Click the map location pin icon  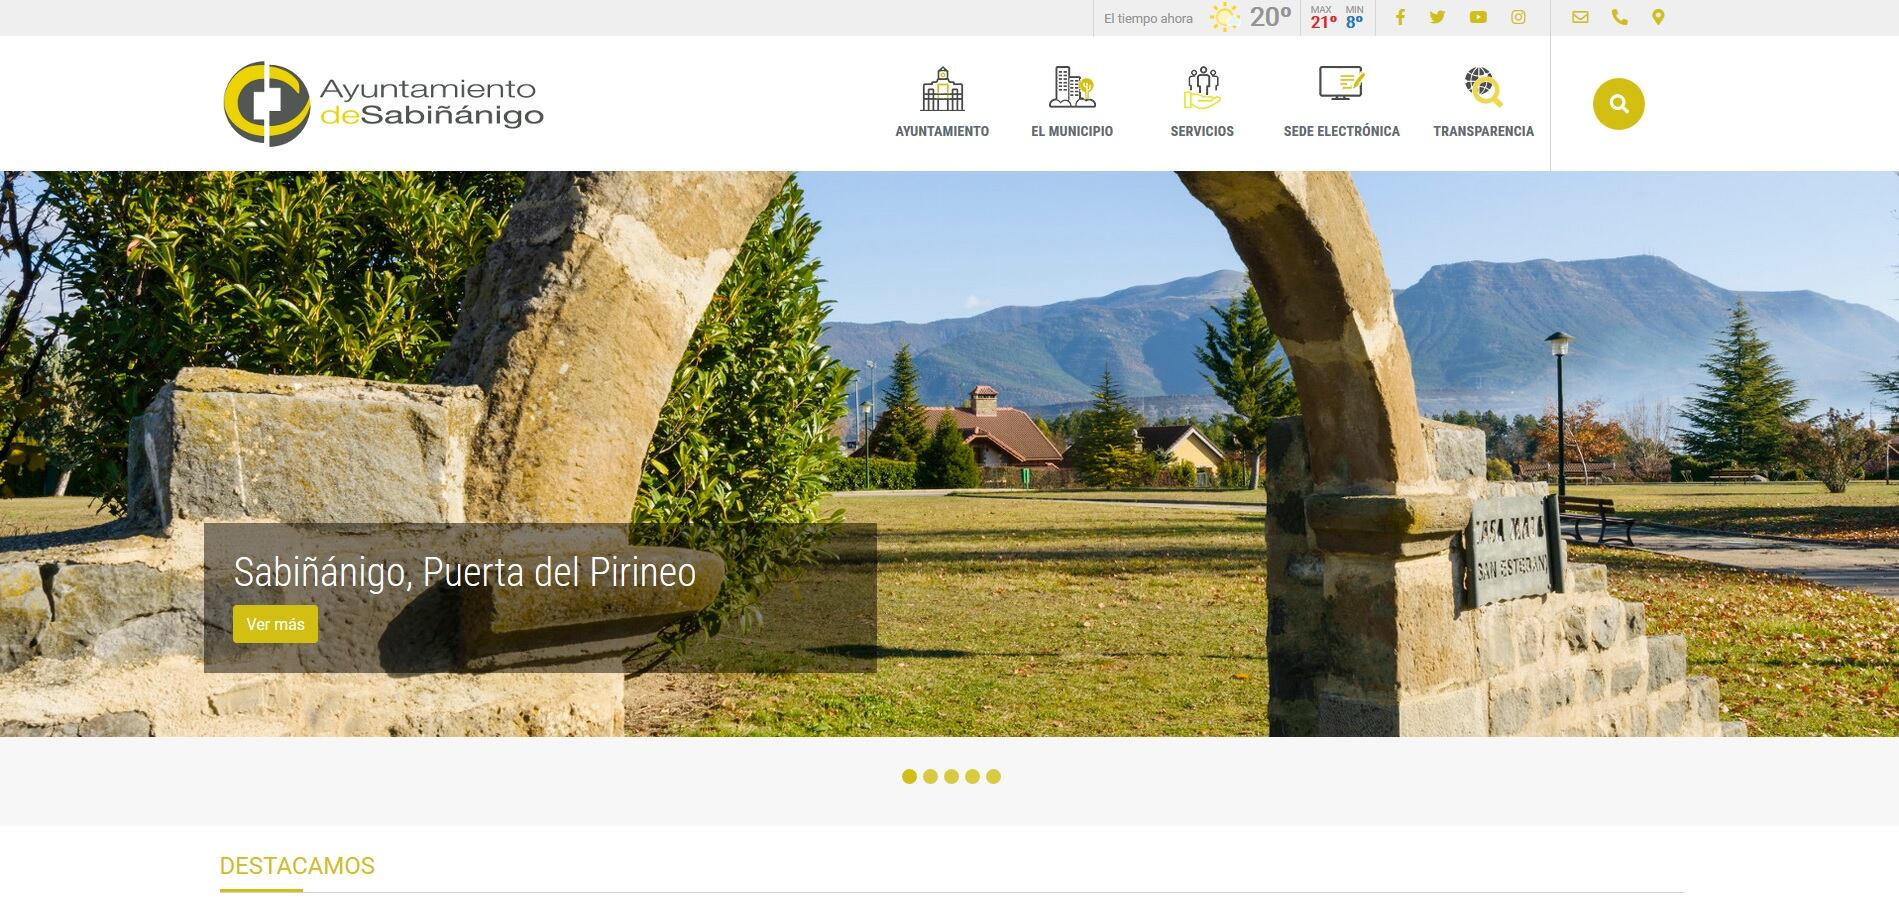point(1658,17)
